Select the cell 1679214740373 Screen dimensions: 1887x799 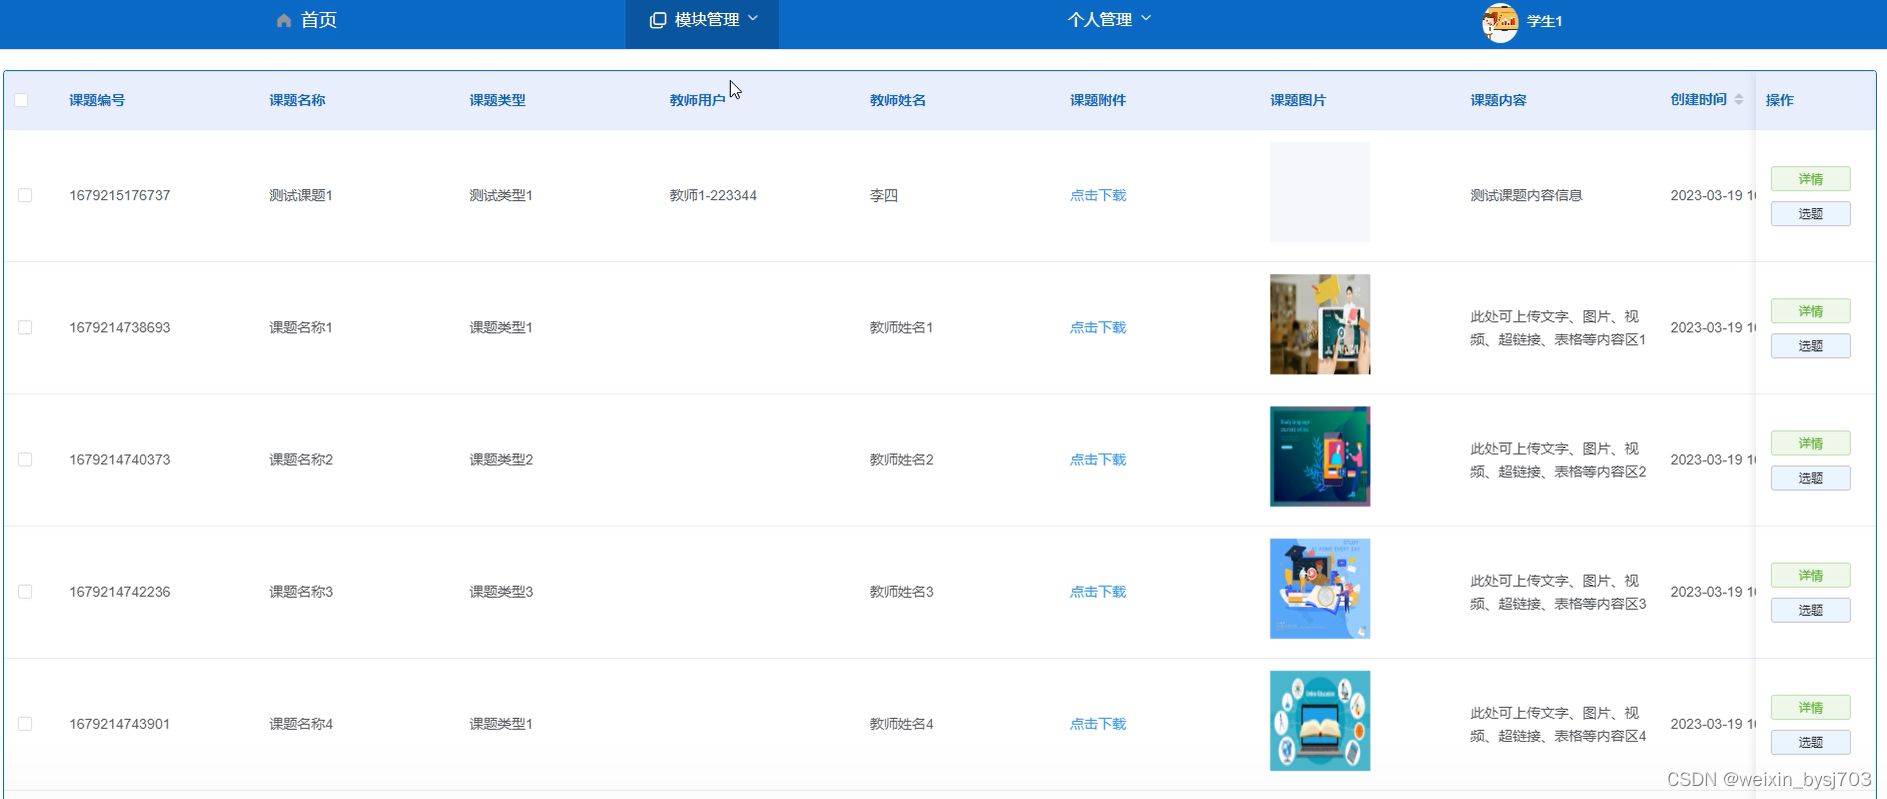[120, 459]
